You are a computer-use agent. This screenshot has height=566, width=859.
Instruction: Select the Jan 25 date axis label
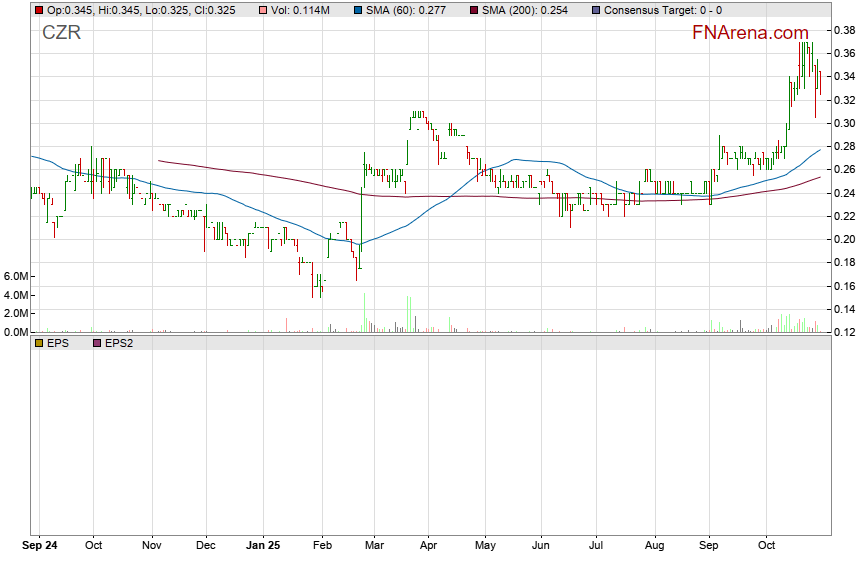263,547
